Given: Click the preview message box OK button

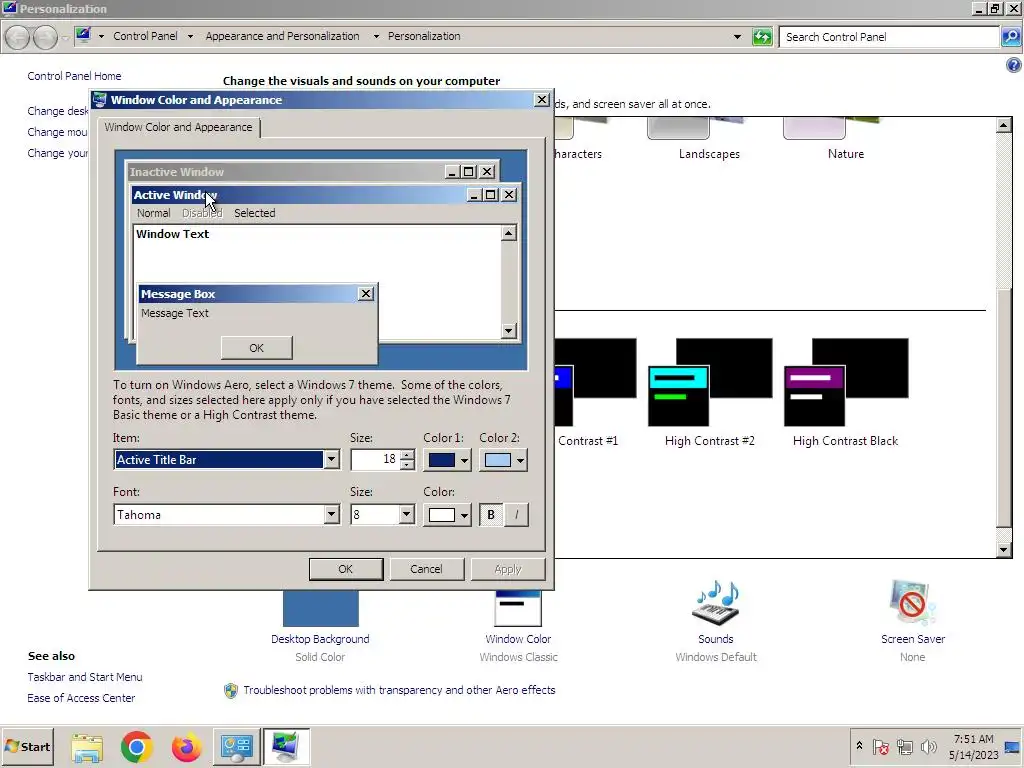Looking at the screenshot, I should 257,348.
